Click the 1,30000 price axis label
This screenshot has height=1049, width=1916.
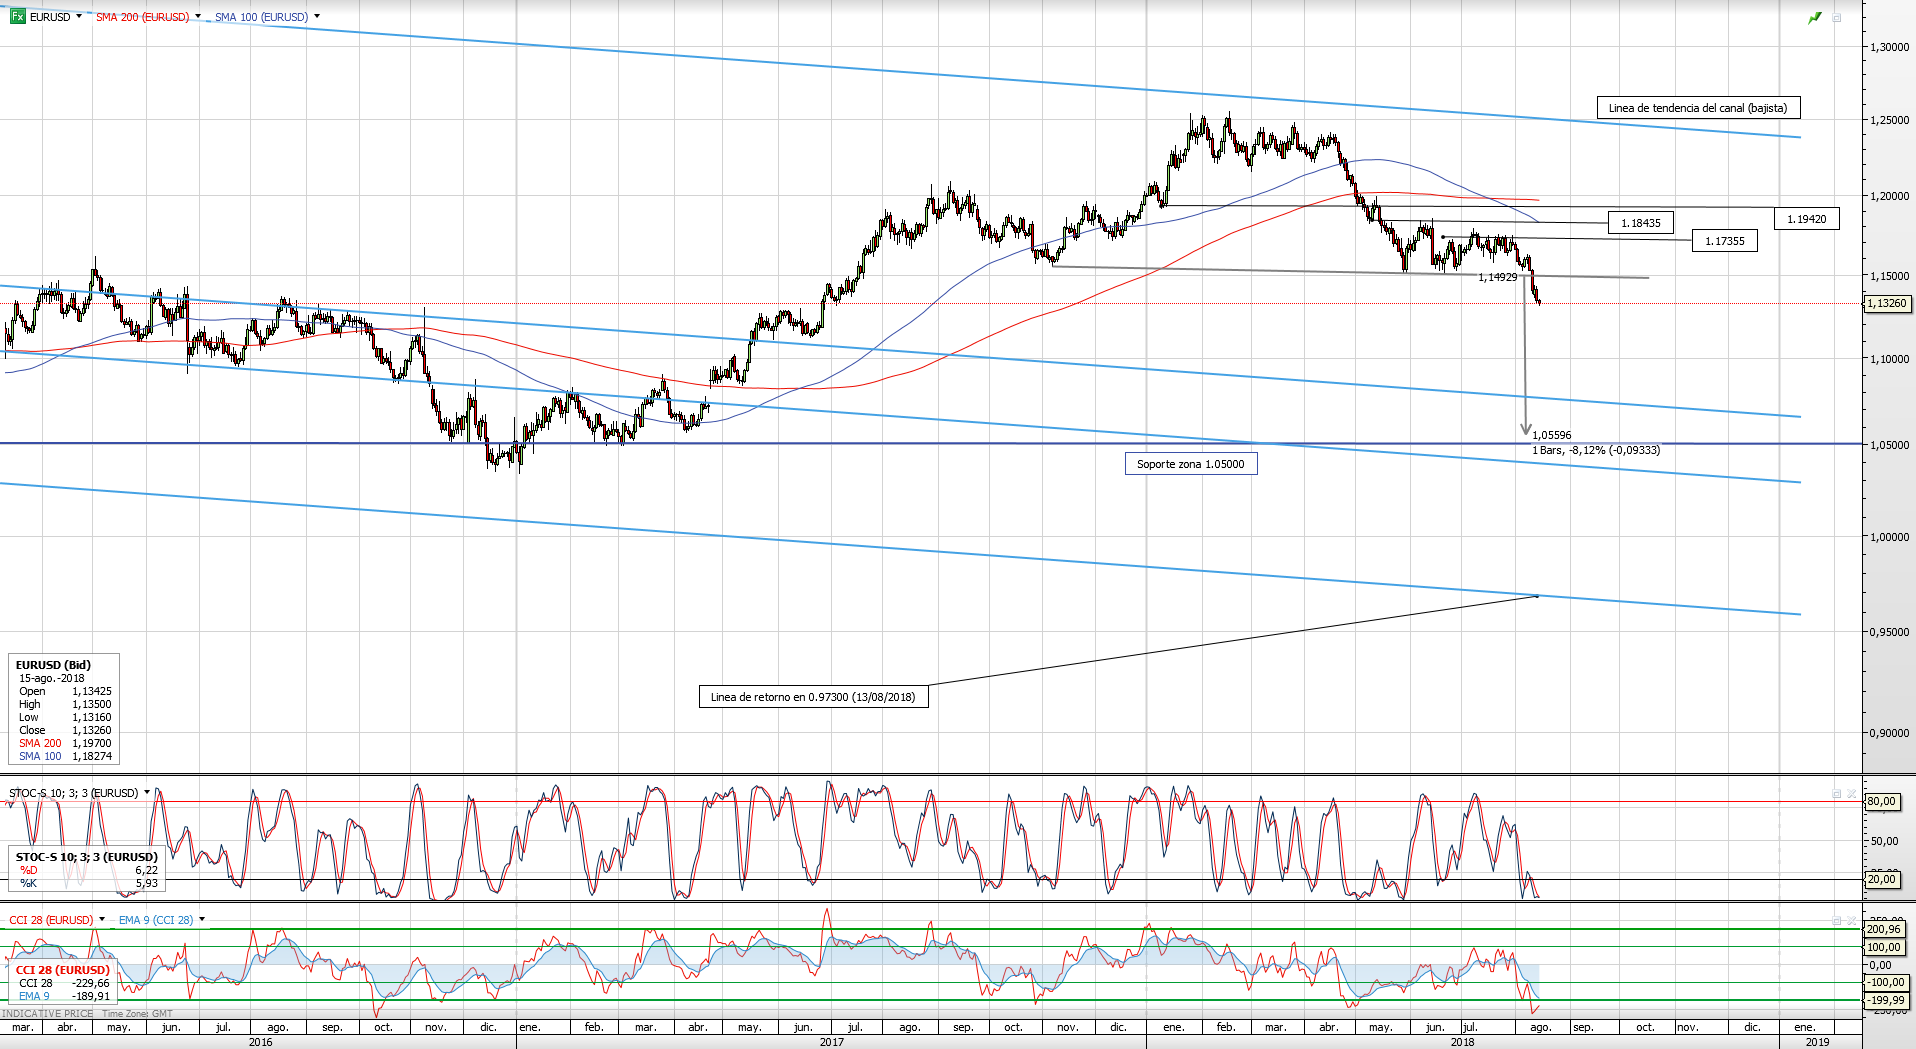tap(1889, 47)
